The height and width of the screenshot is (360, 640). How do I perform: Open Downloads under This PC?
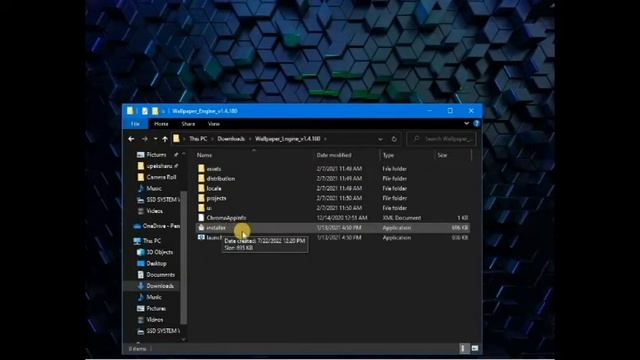pos(160,286)
